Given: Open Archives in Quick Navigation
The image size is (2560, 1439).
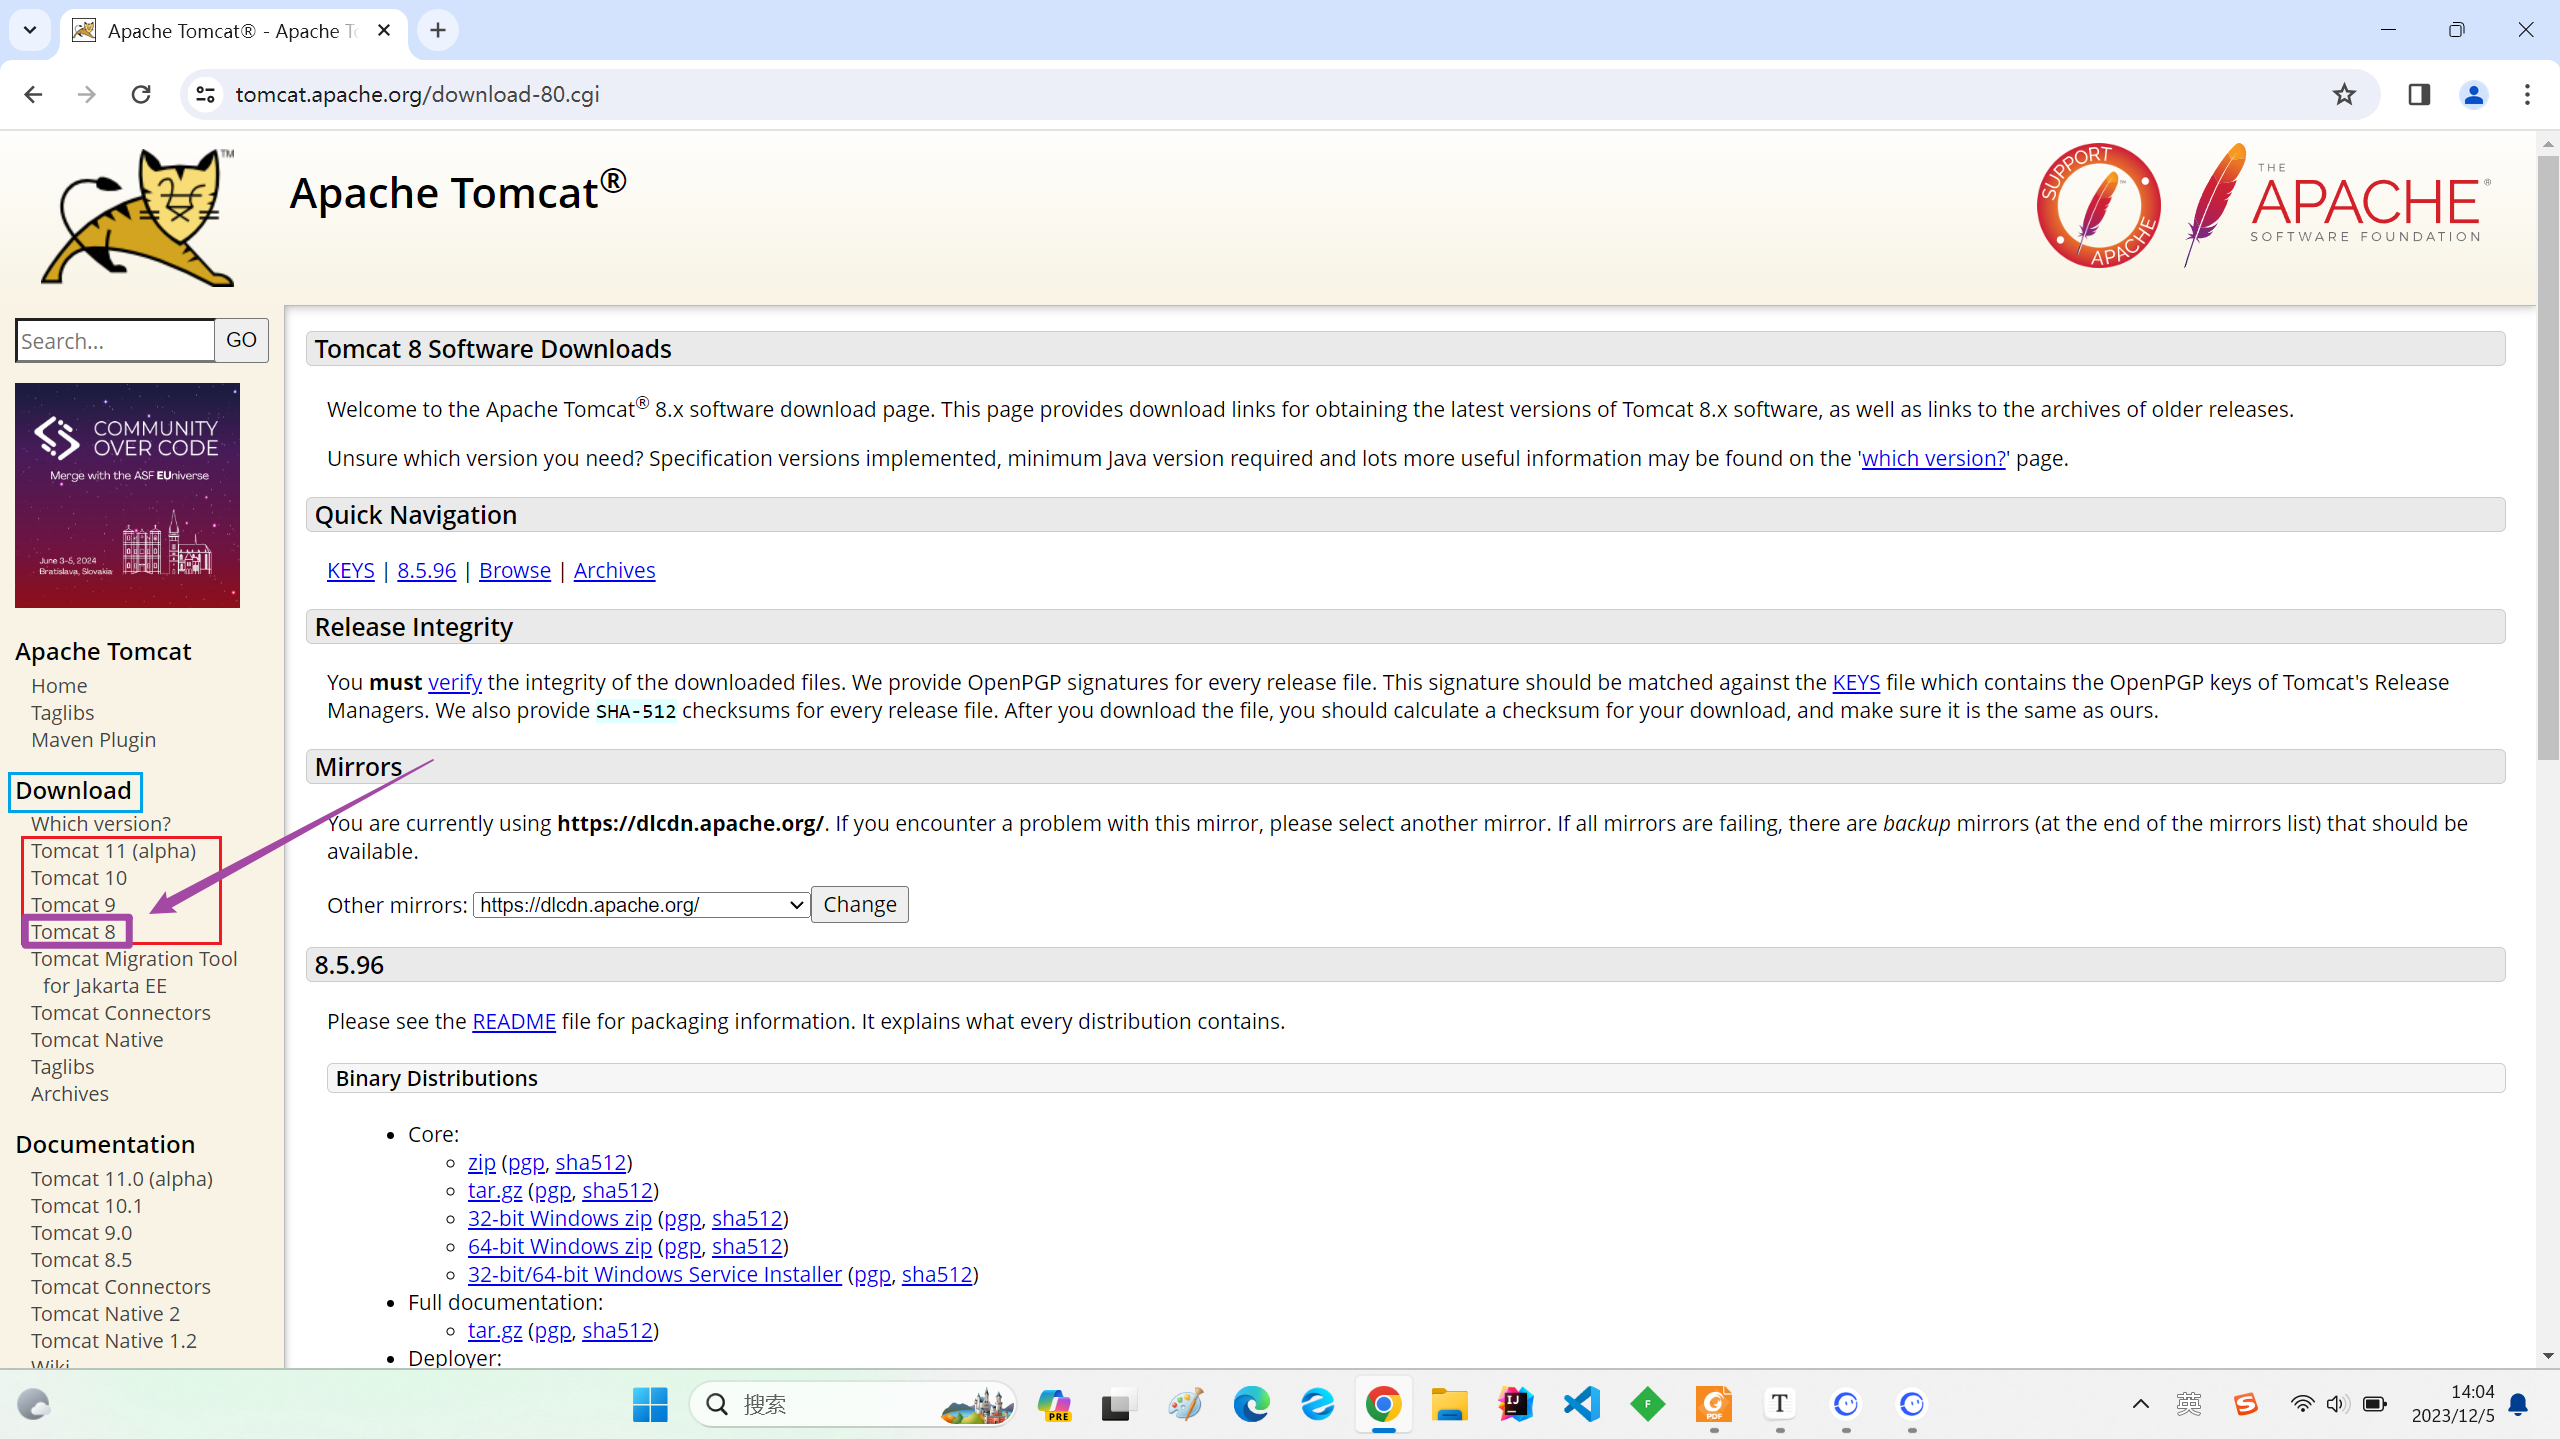Looking at the screenshot, I should 614,570.
